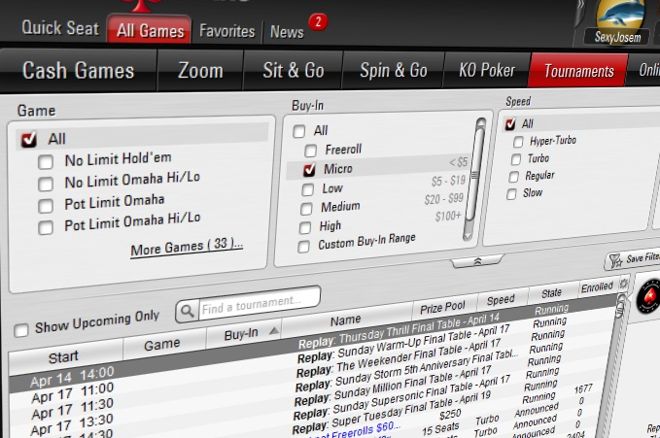Select the All Games tab

pos(149,29)
